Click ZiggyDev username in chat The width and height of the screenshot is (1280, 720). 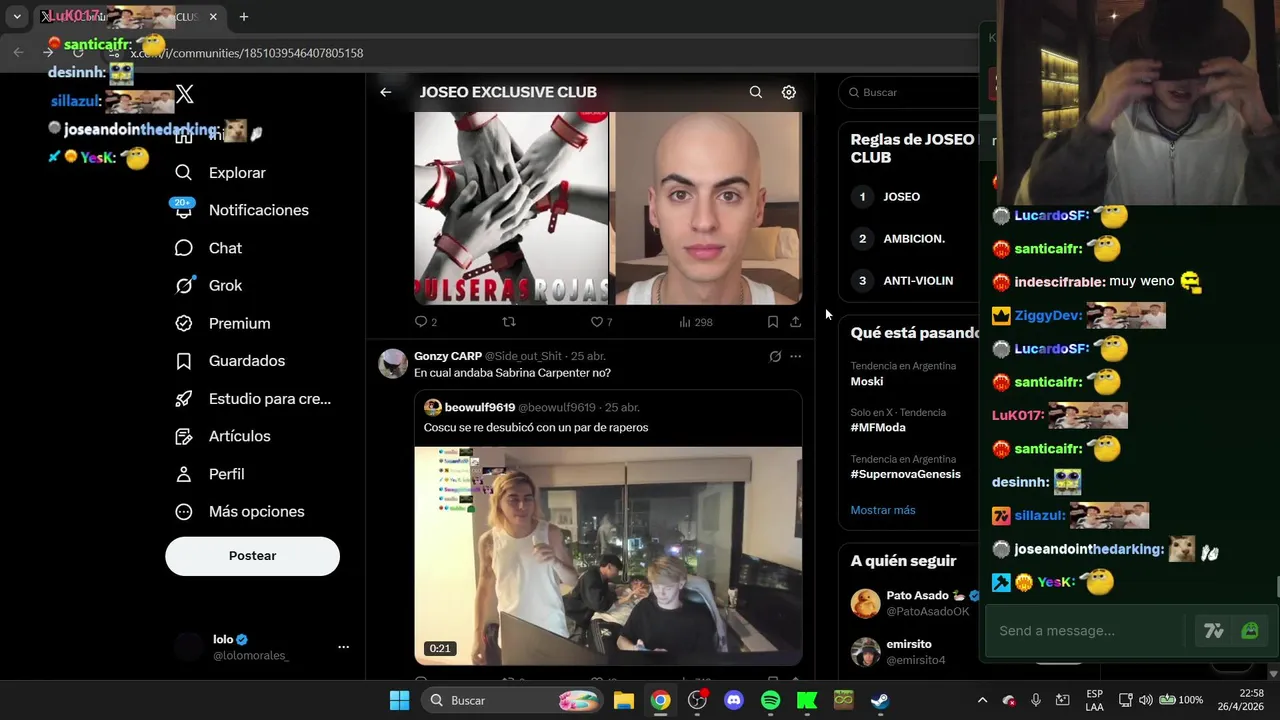coord(1048,315)
